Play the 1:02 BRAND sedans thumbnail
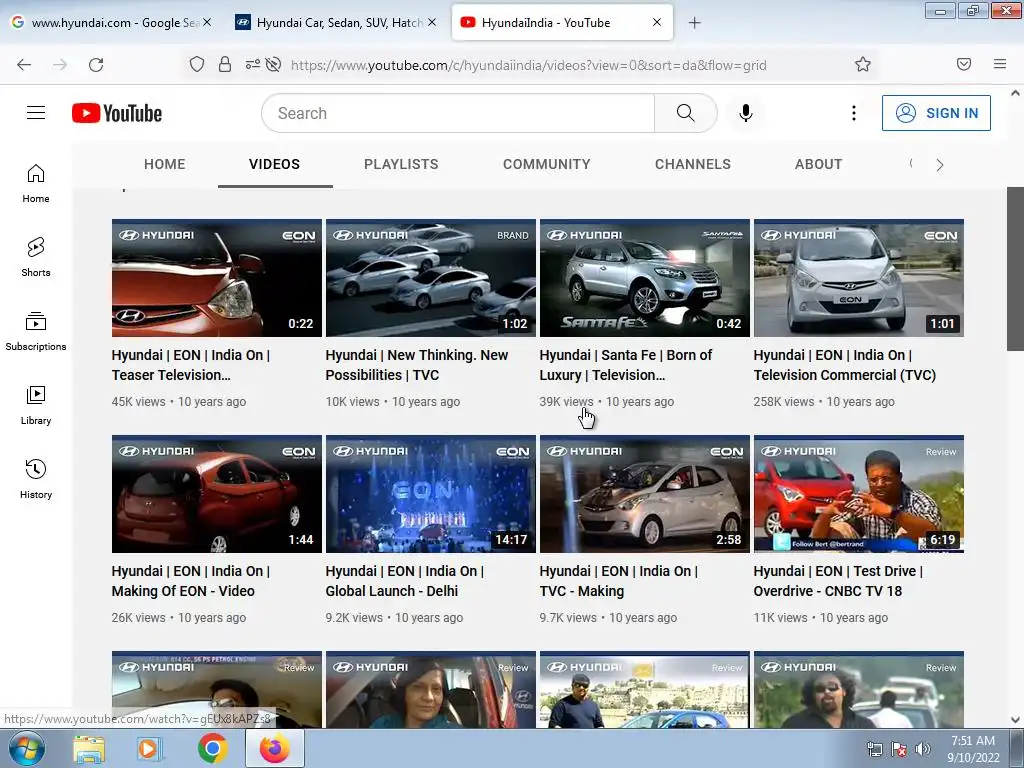 [x=430, y=278]
